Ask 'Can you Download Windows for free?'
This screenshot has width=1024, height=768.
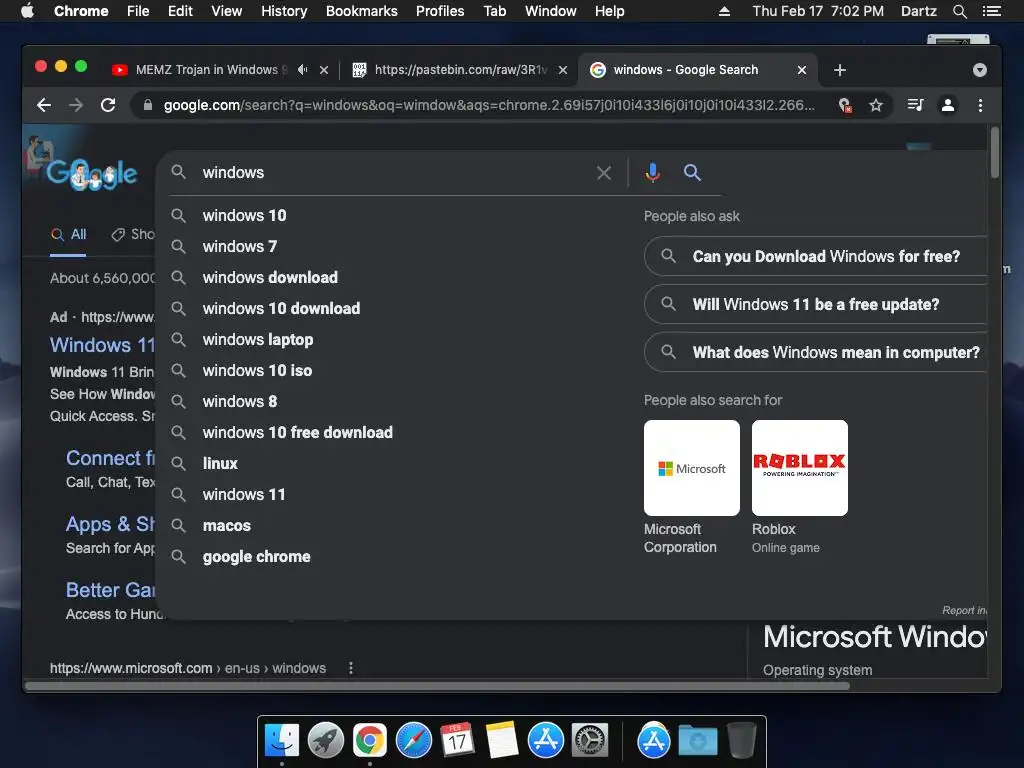816,256
